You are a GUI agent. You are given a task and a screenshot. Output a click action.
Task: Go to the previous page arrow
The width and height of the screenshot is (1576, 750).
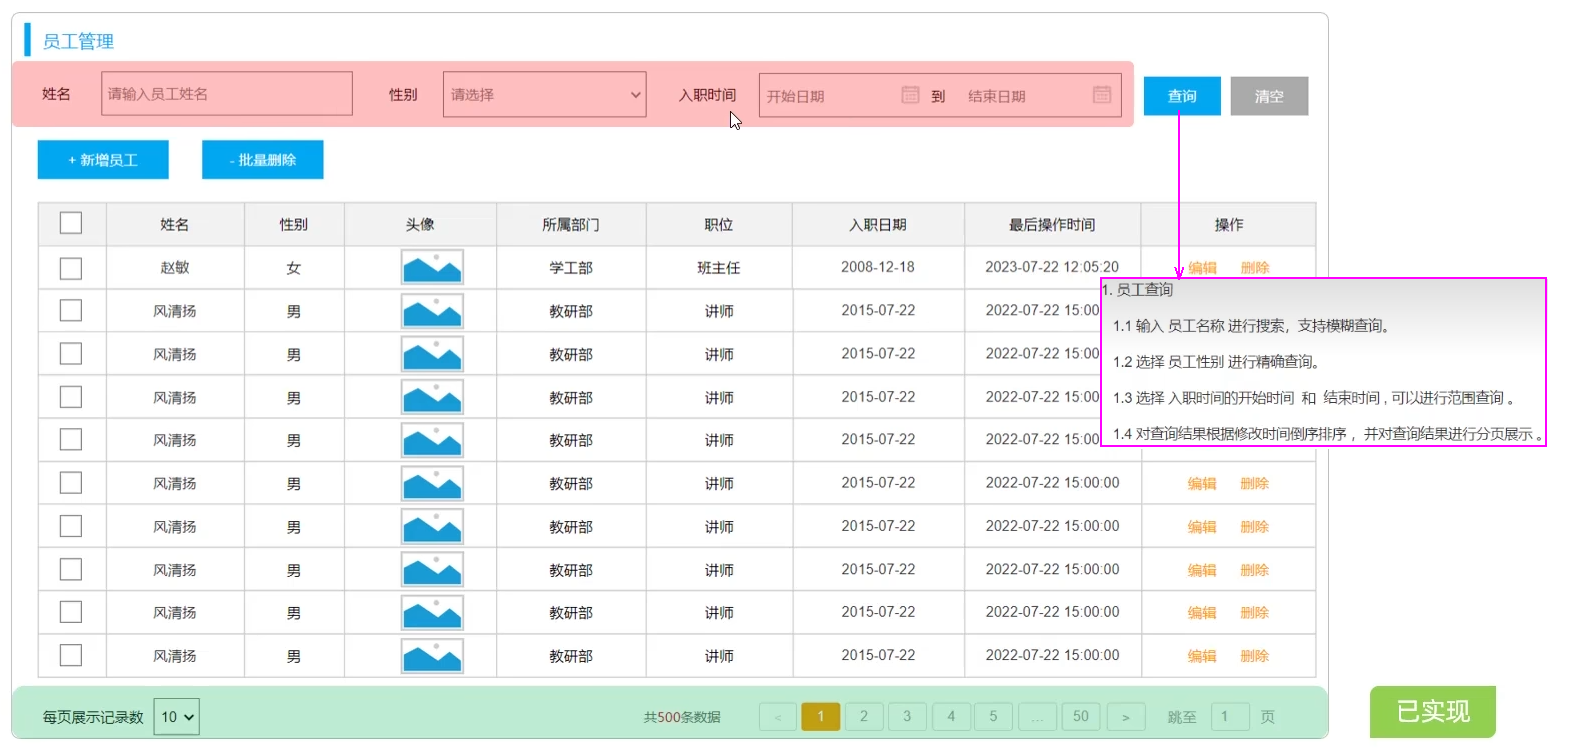coord(778,717)
